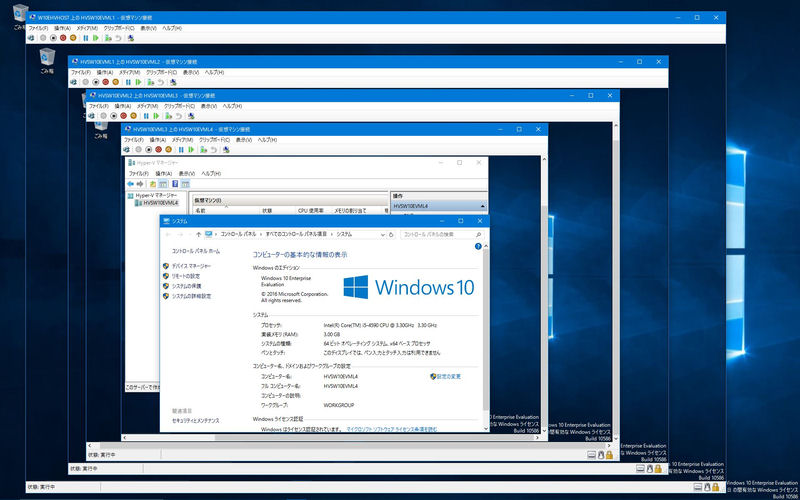
Task: Select Hyper-V マネージャー root in tree
Action: tap(156, 195)
